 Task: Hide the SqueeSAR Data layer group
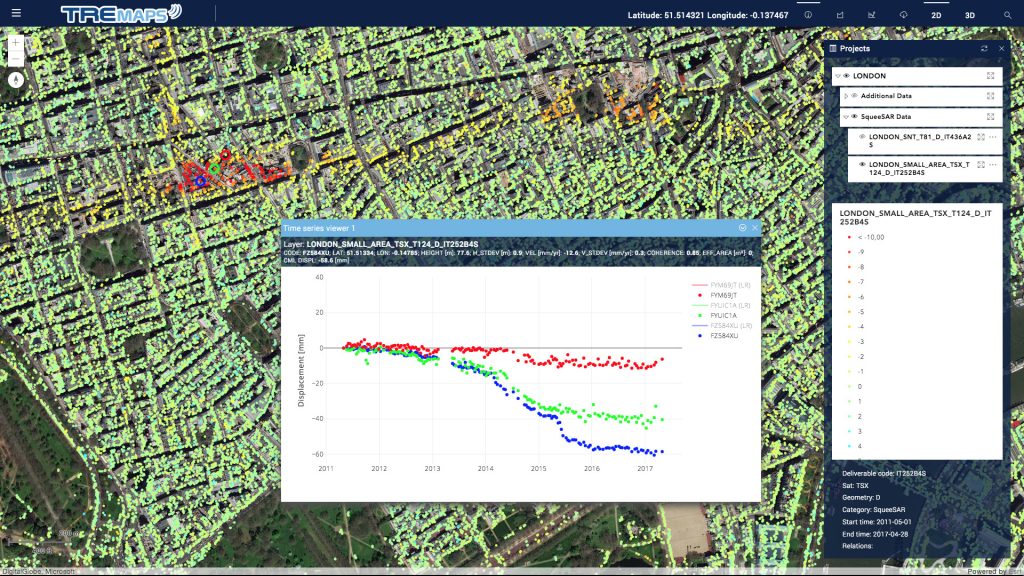tap(854, 116)
